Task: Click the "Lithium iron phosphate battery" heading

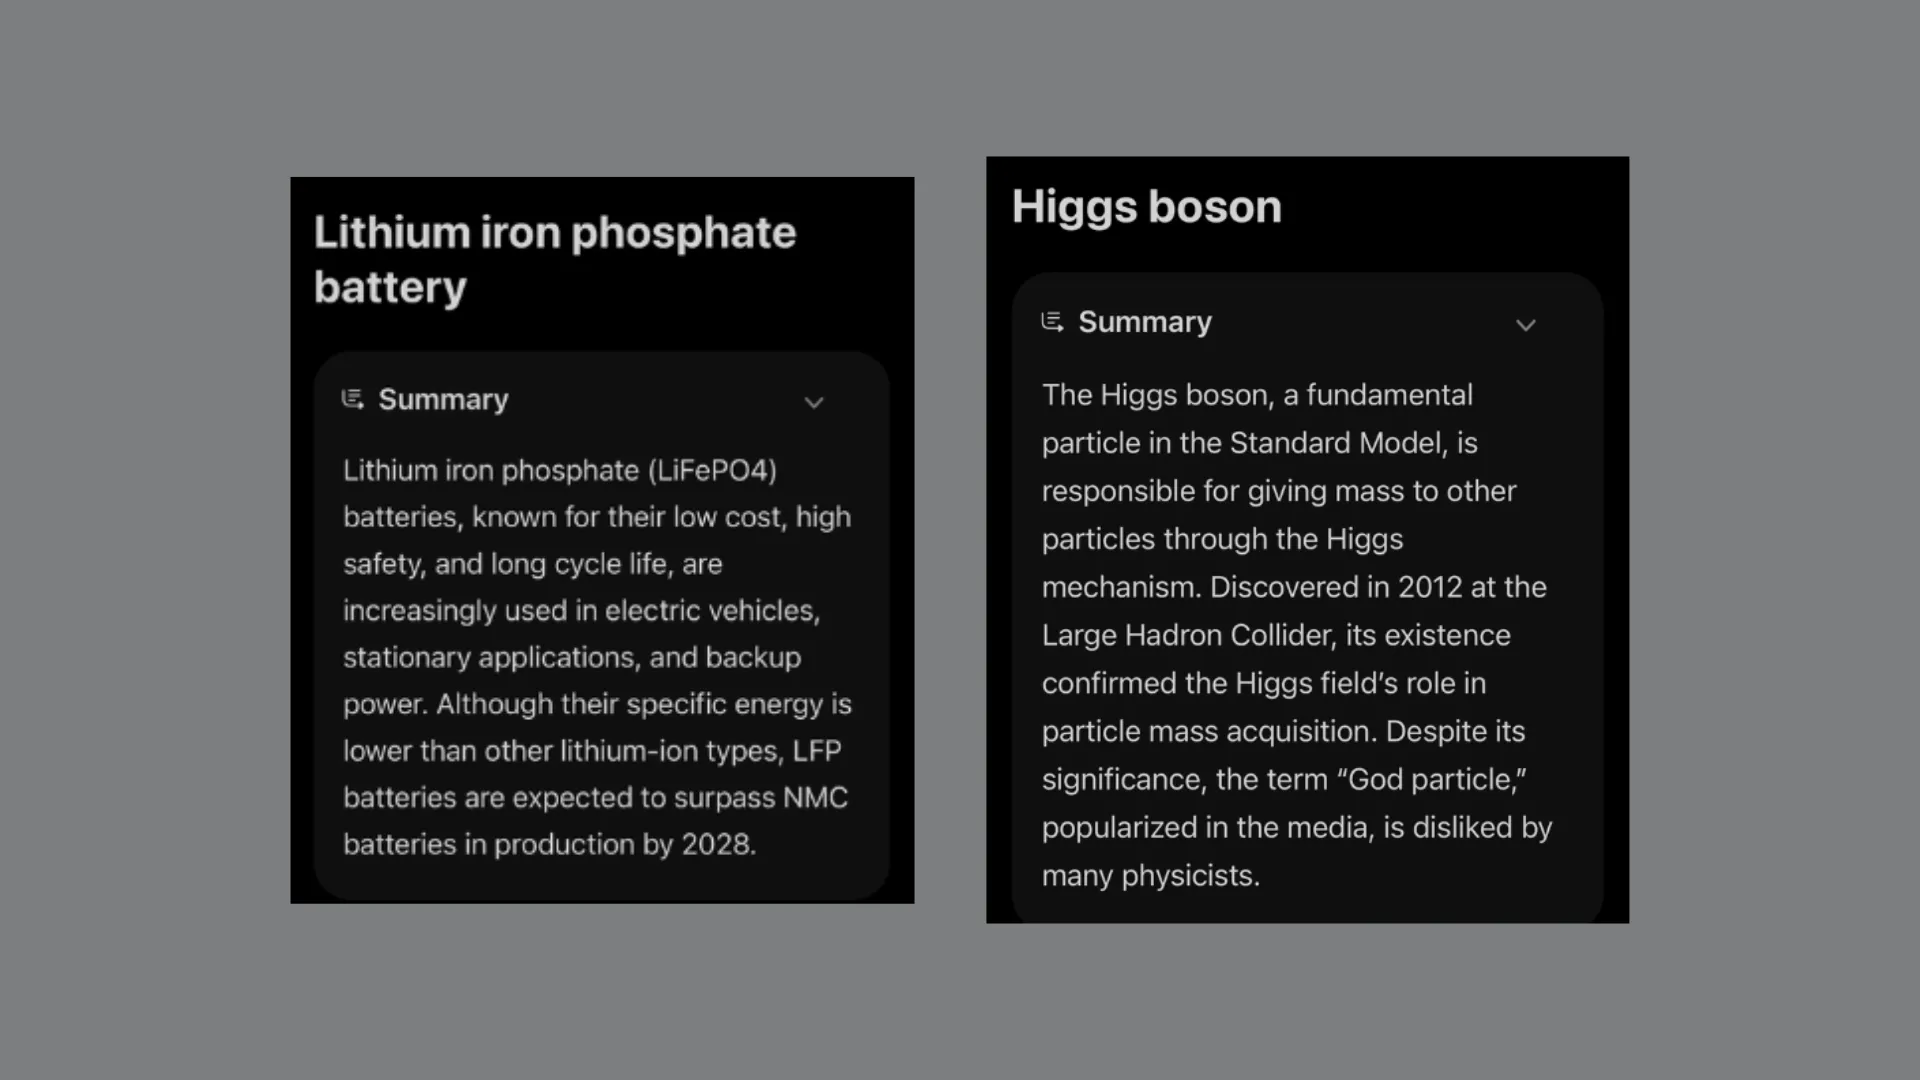Action: [x=554, y=259]
